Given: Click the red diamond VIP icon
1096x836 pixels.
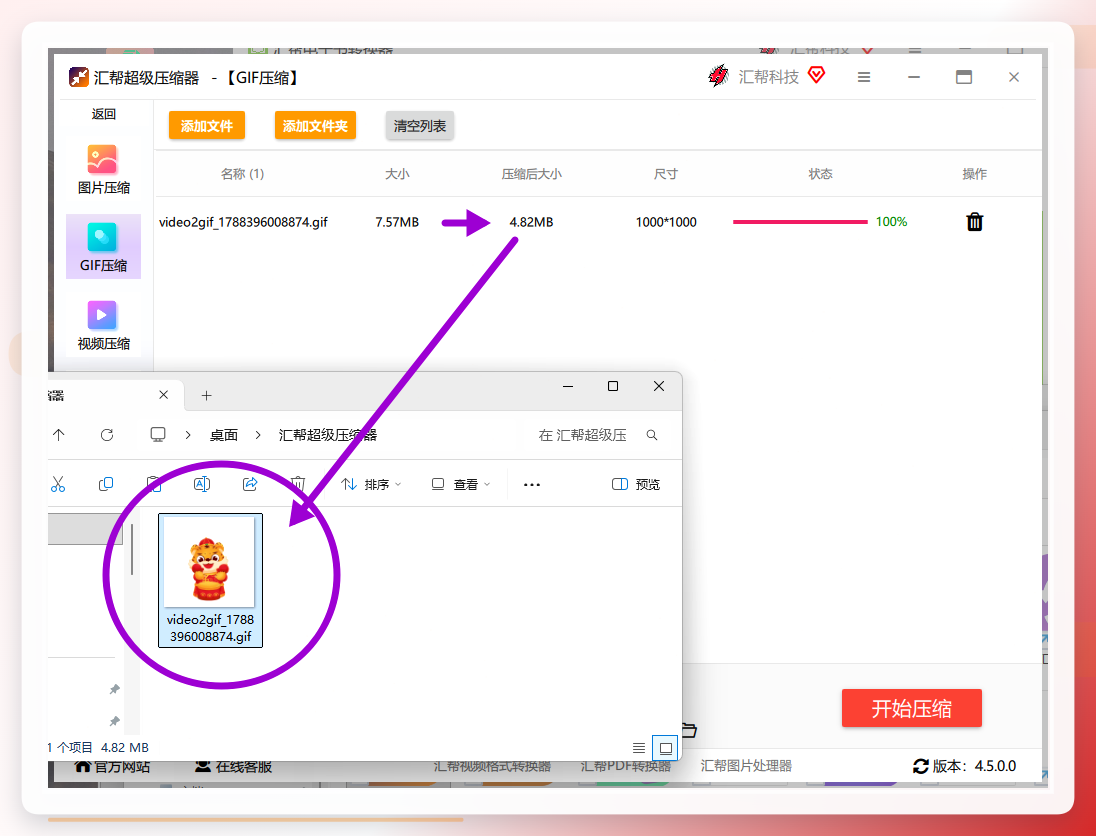Looking at the screenshot, I should 816,74.
